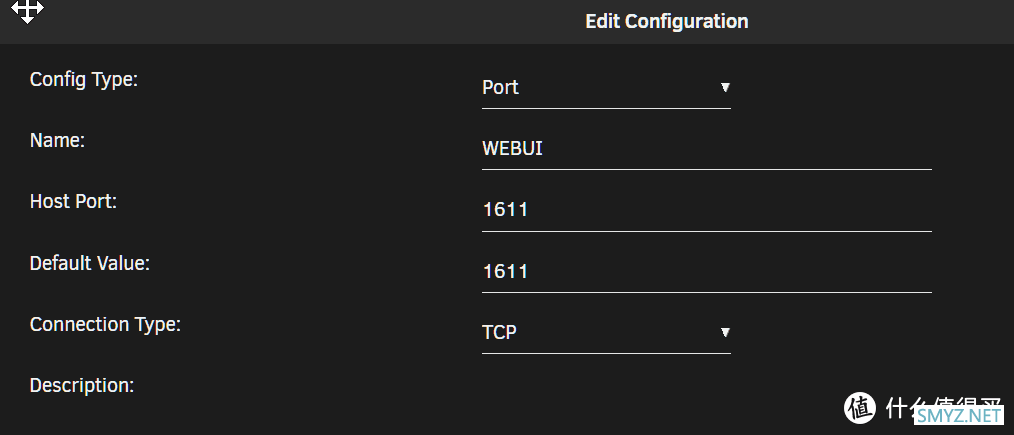This screenshot has height=435, width=1014.
Task: Click the Edit Configuration dialog title
Action: 667,21
